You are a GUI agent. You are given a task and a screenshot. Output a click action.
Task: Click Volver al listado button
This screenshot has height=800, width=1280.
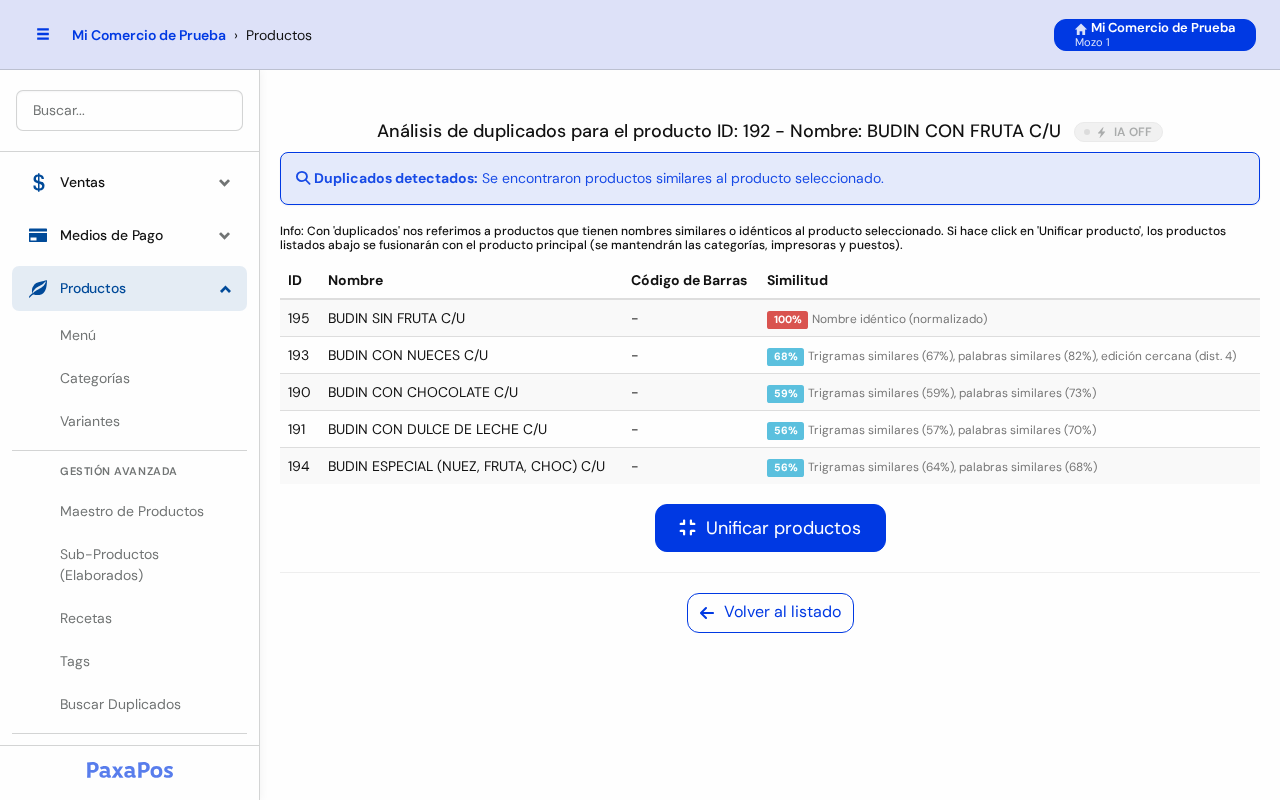pyautogui.click(x=770, y=613)
